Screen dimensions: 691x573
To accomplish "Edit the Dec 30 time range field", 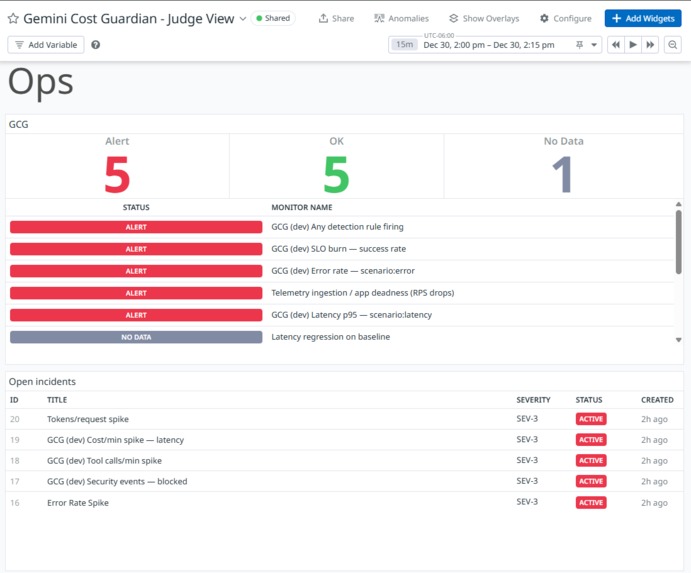I will click(489, 45).
